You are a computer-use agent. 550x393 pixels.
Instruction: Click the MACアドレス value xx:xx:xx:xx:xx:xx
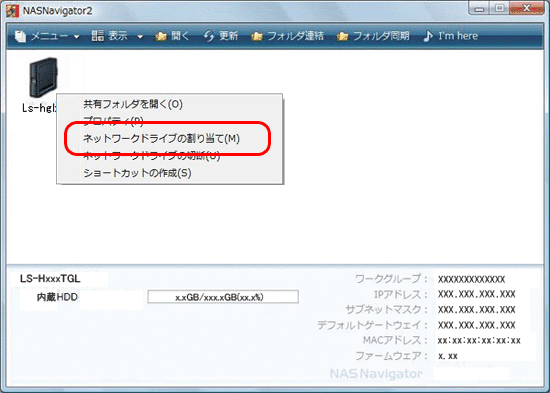pyautogui.click(x=479, y=340)
